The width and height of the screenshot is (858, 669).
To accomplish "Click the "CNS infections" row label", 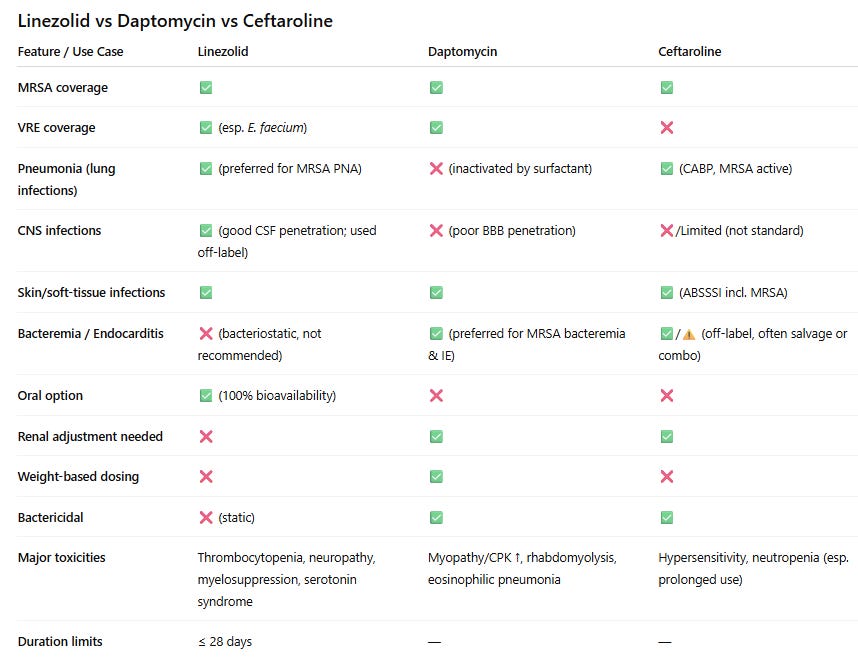I will tap(59, 230).
